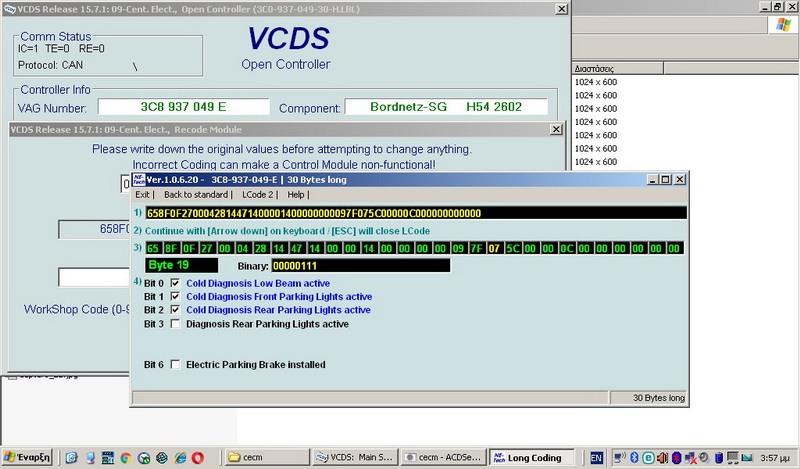Click the Windows Start button

(27, 457)
